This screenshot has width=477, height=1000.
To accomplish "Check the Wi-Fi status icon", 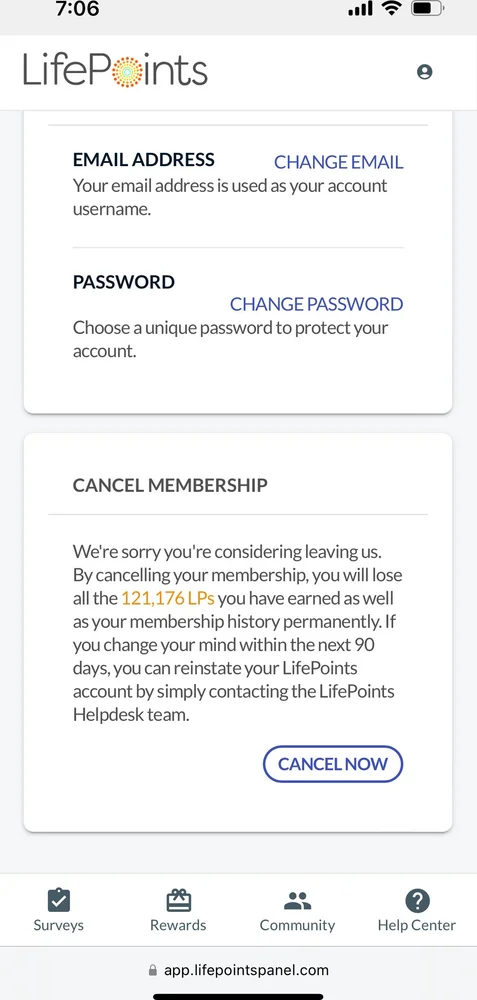I will click(389, 9).
